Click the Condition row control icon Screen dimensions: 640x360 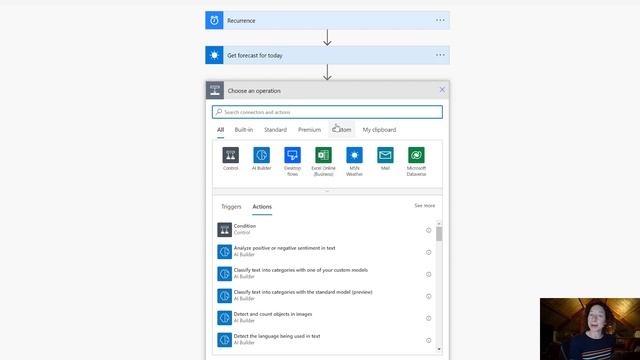pos(224,230)
